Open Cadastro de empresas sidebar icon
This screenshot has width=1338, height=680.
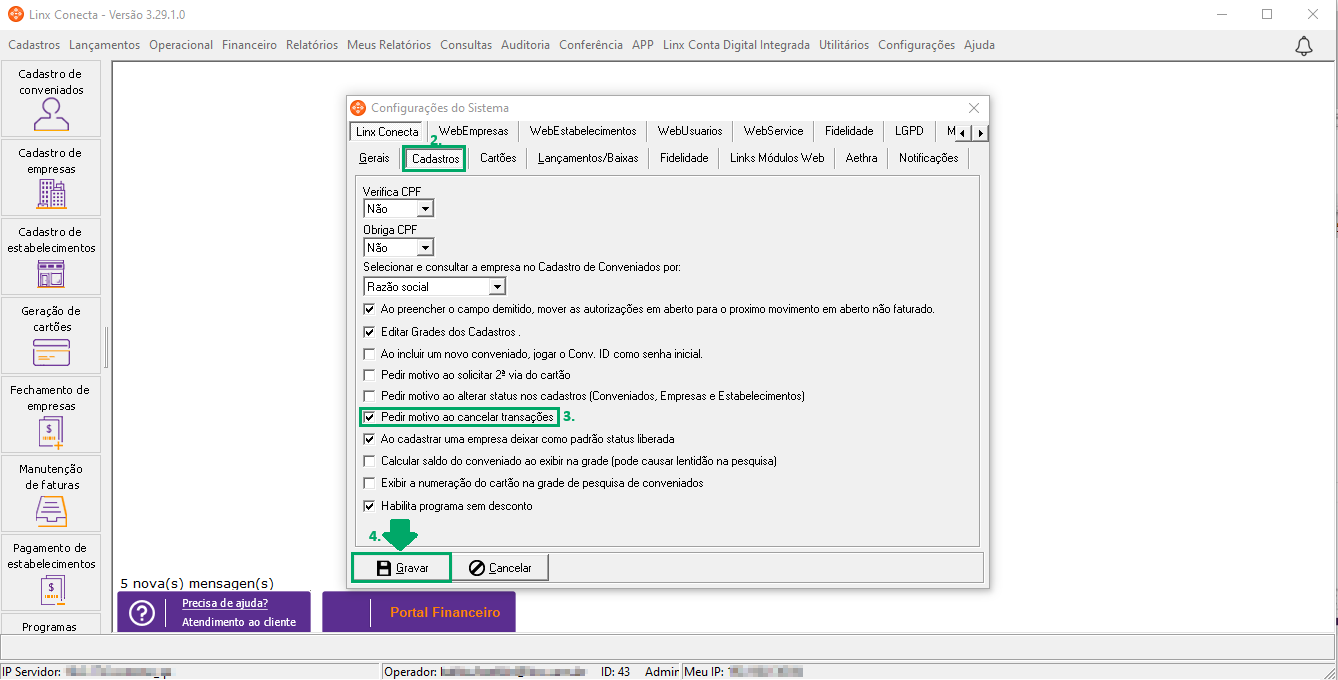tap(51, 177)
